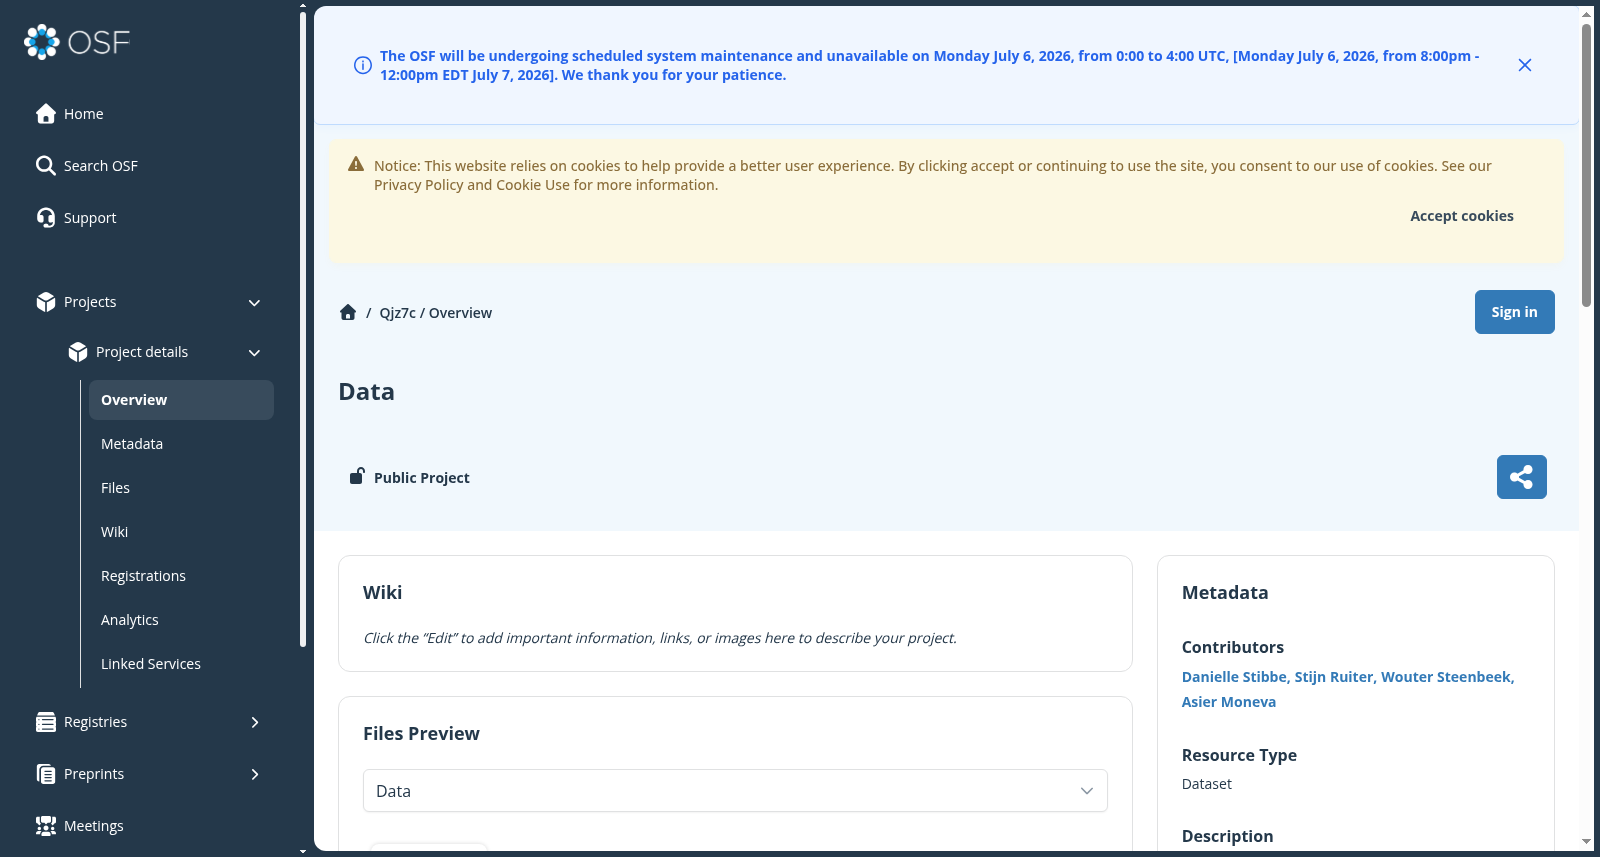Click the Projects cube icon

coord(46,302)
